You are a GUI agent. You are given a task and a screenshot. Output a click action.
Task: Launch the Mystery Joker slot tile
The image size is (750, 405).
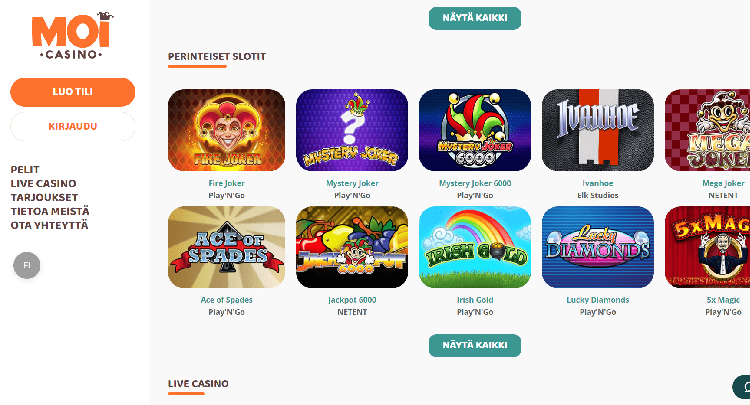pos(352,130)
